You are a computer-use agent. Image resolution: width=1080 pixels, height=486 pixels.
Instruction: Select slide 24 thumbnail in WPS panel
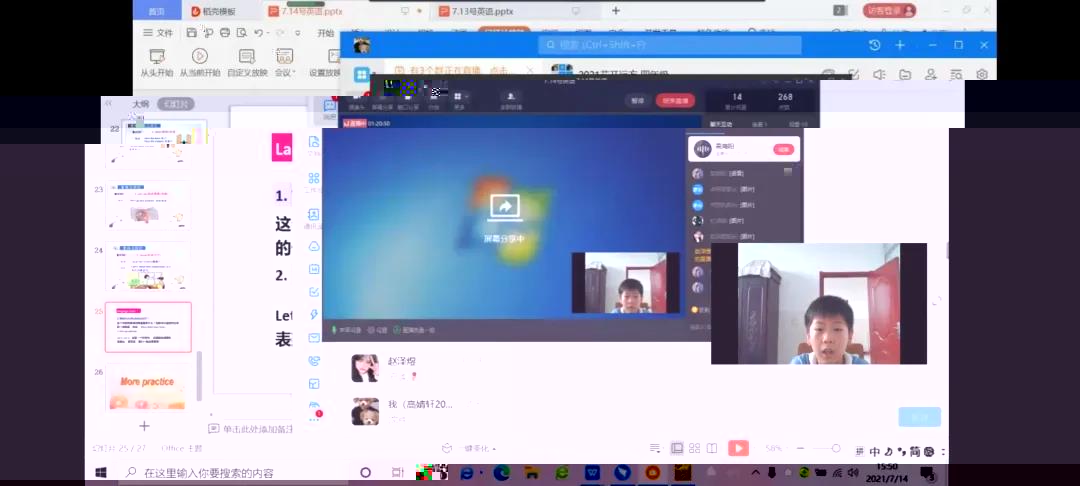click(x=147, y=266)
